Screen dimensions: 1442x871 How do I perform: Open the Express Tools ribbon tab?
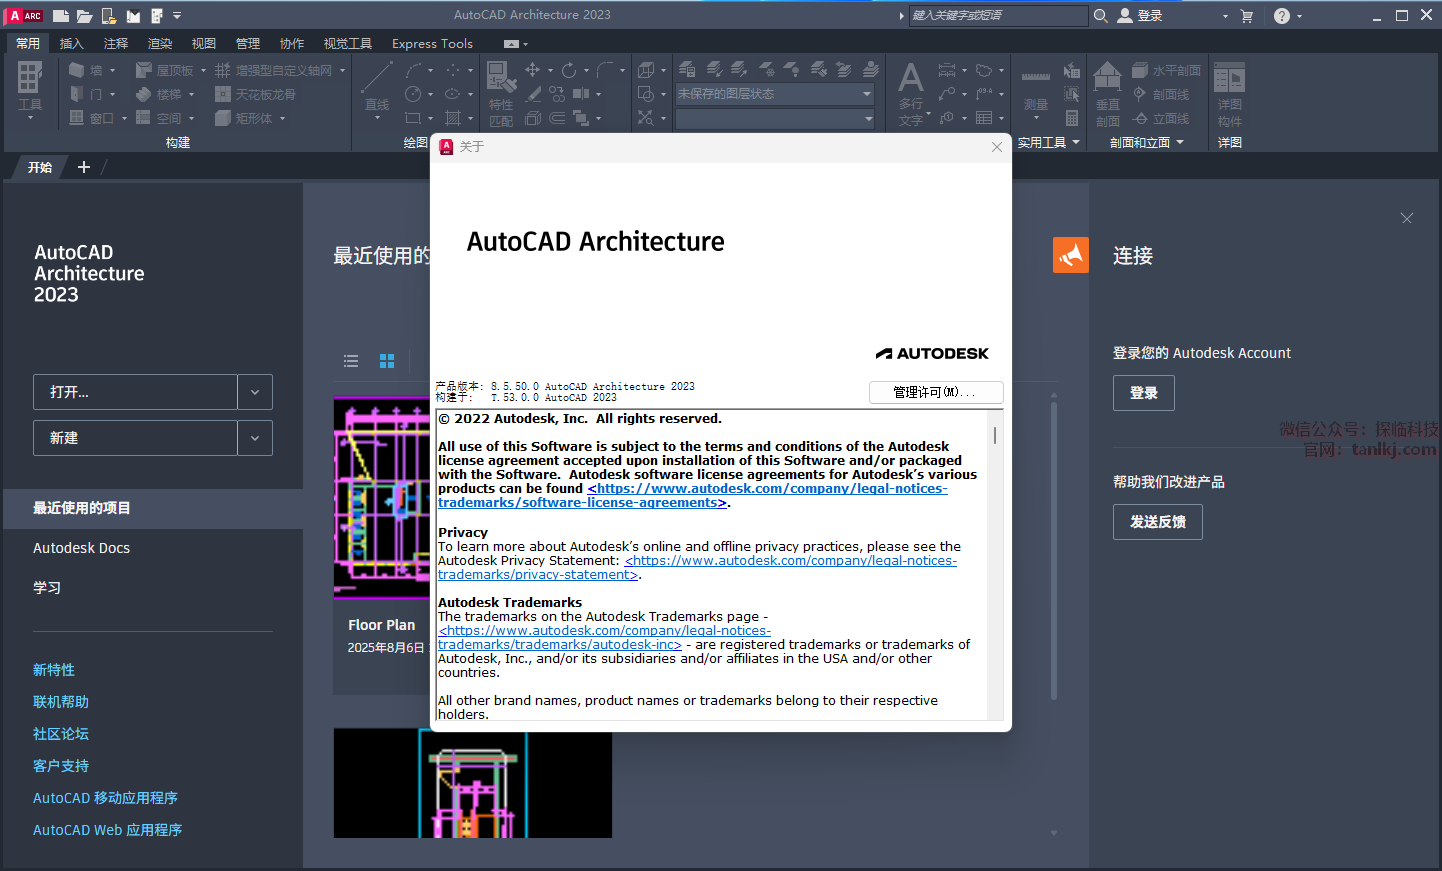pyautogui.click(x=432, y=44)
